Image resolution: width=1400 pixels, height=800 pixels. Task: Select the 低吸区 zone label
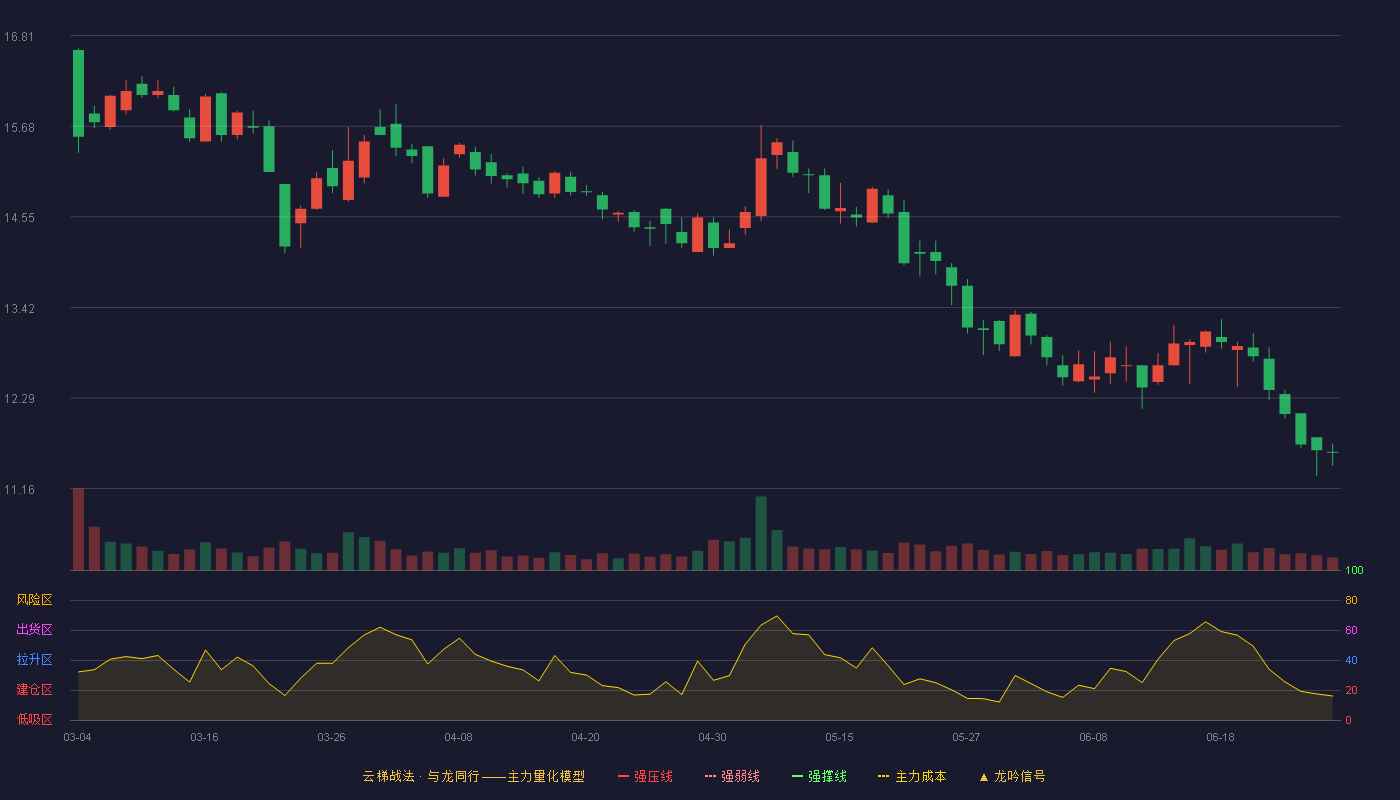(35, 719)
